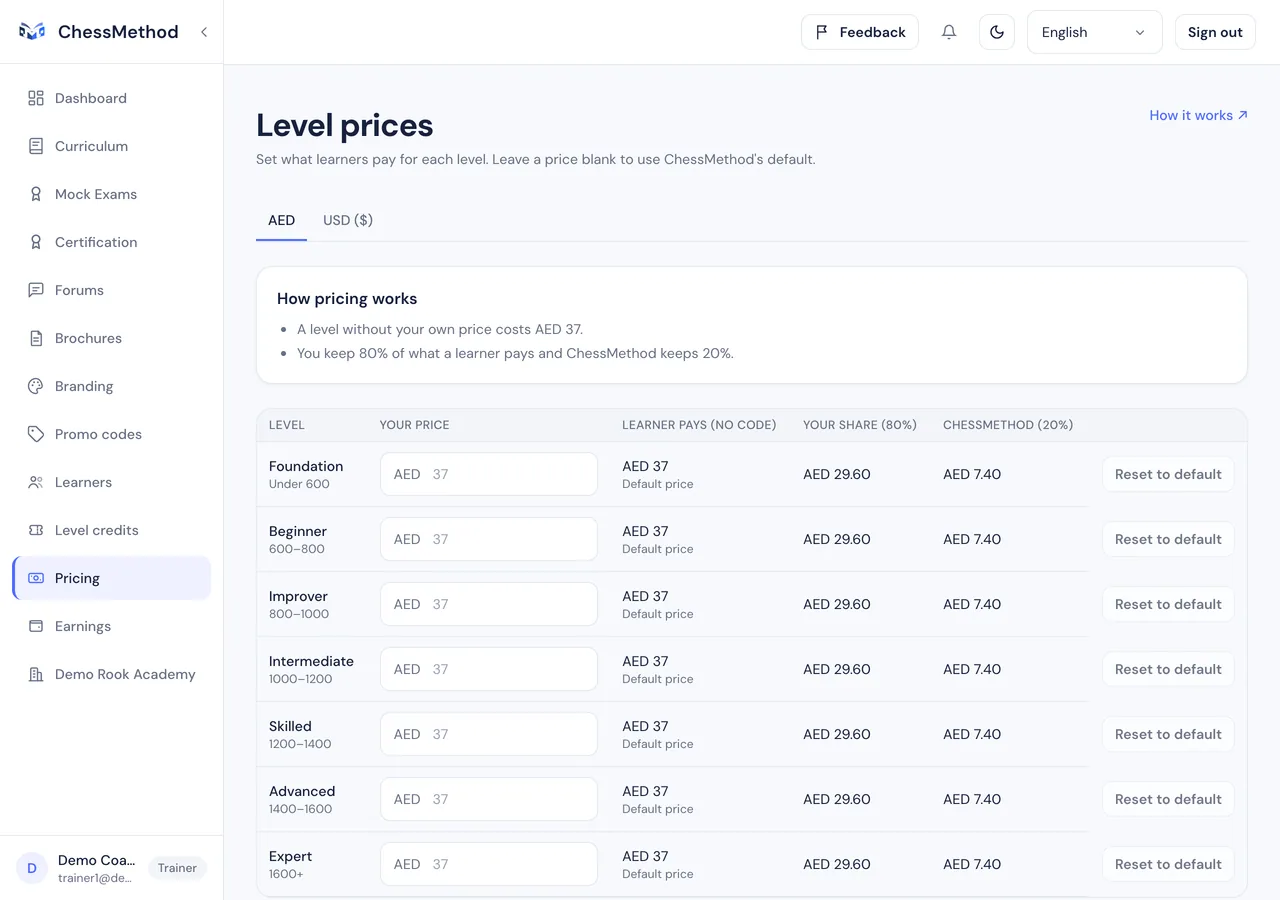Click the Promo codes tag icon

(36, 434)
